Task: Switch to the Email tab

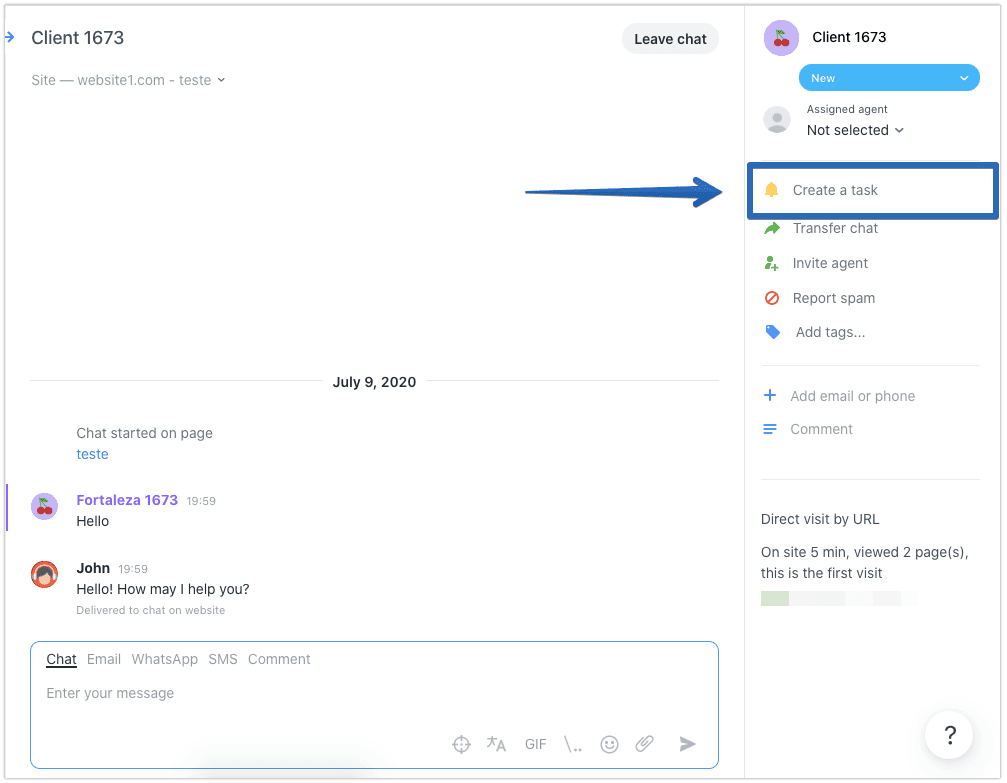Action: (x=104, y=659)
